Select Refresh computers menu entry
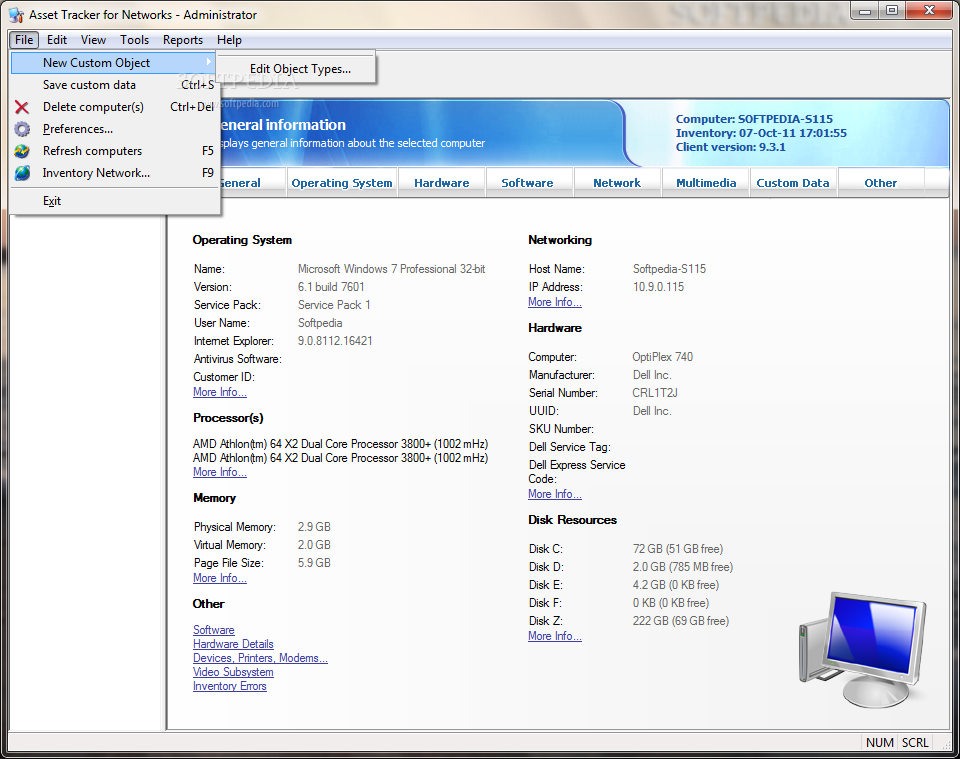 pos(114,151)
